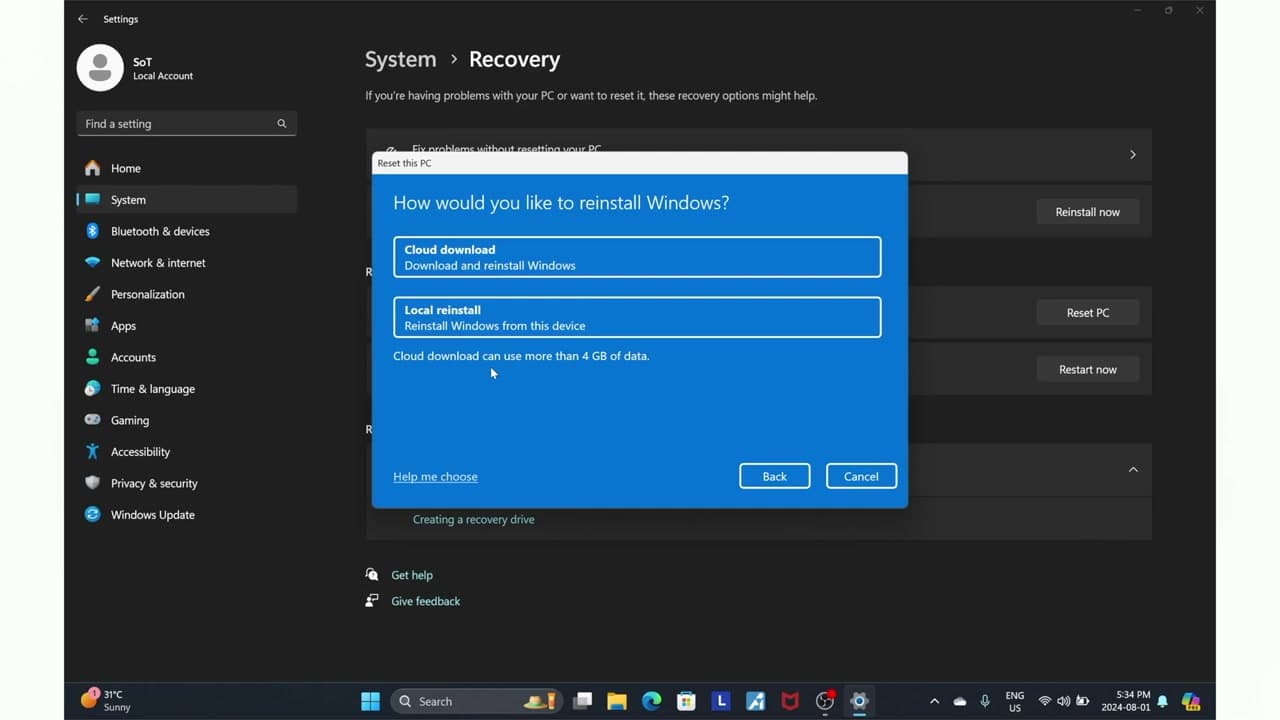The height and width of the screenshot is (720, 1280).
Task: Click the Privacy shield icon
Action: click(93, 483)
